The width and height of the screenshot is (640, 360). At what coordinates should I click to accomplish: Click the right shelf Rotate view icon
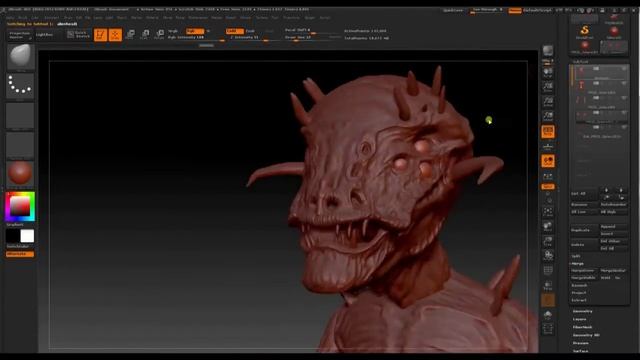click(548, 256)
